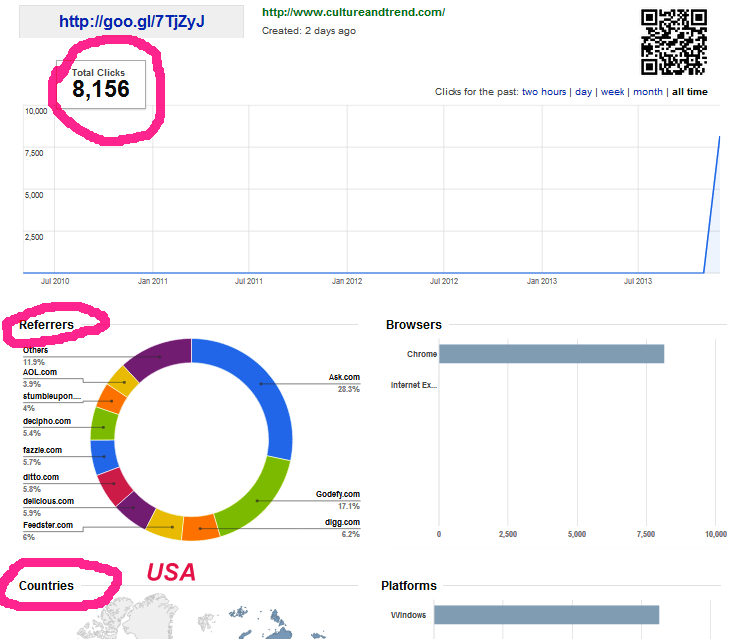Show clicks for the past day
744x639 pixels.
pos(583,92)
